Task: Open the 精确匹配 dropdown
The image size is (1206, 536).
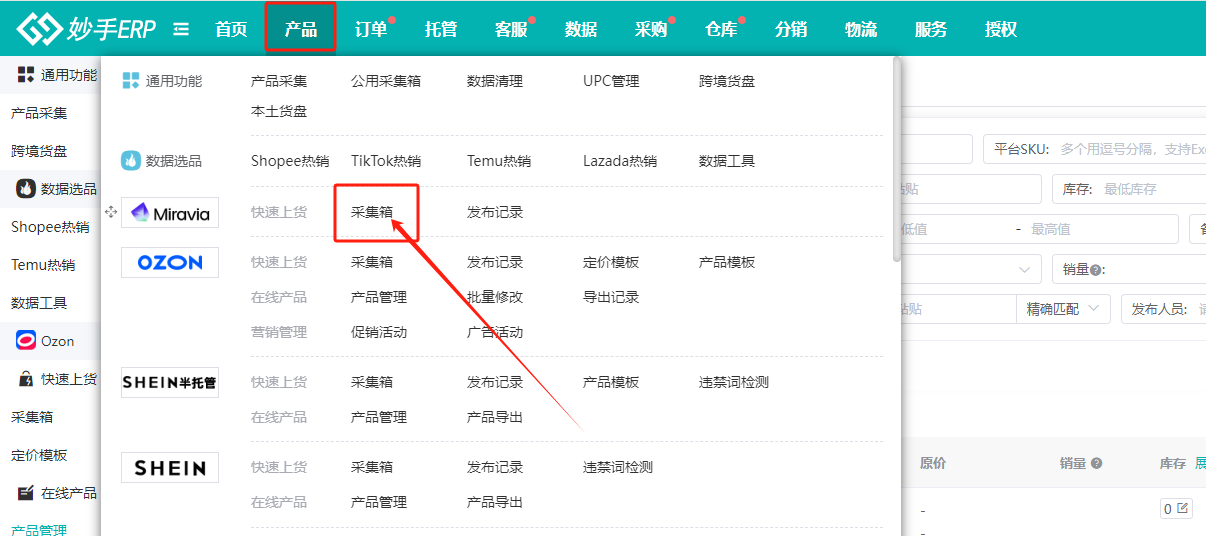Action: tap(1063, 309)
